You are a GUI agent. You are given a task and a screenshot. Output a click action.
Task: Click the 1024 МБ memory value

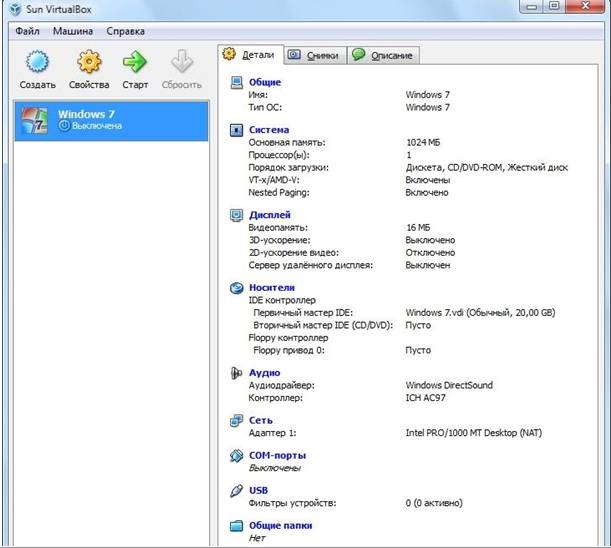(423, 143)
